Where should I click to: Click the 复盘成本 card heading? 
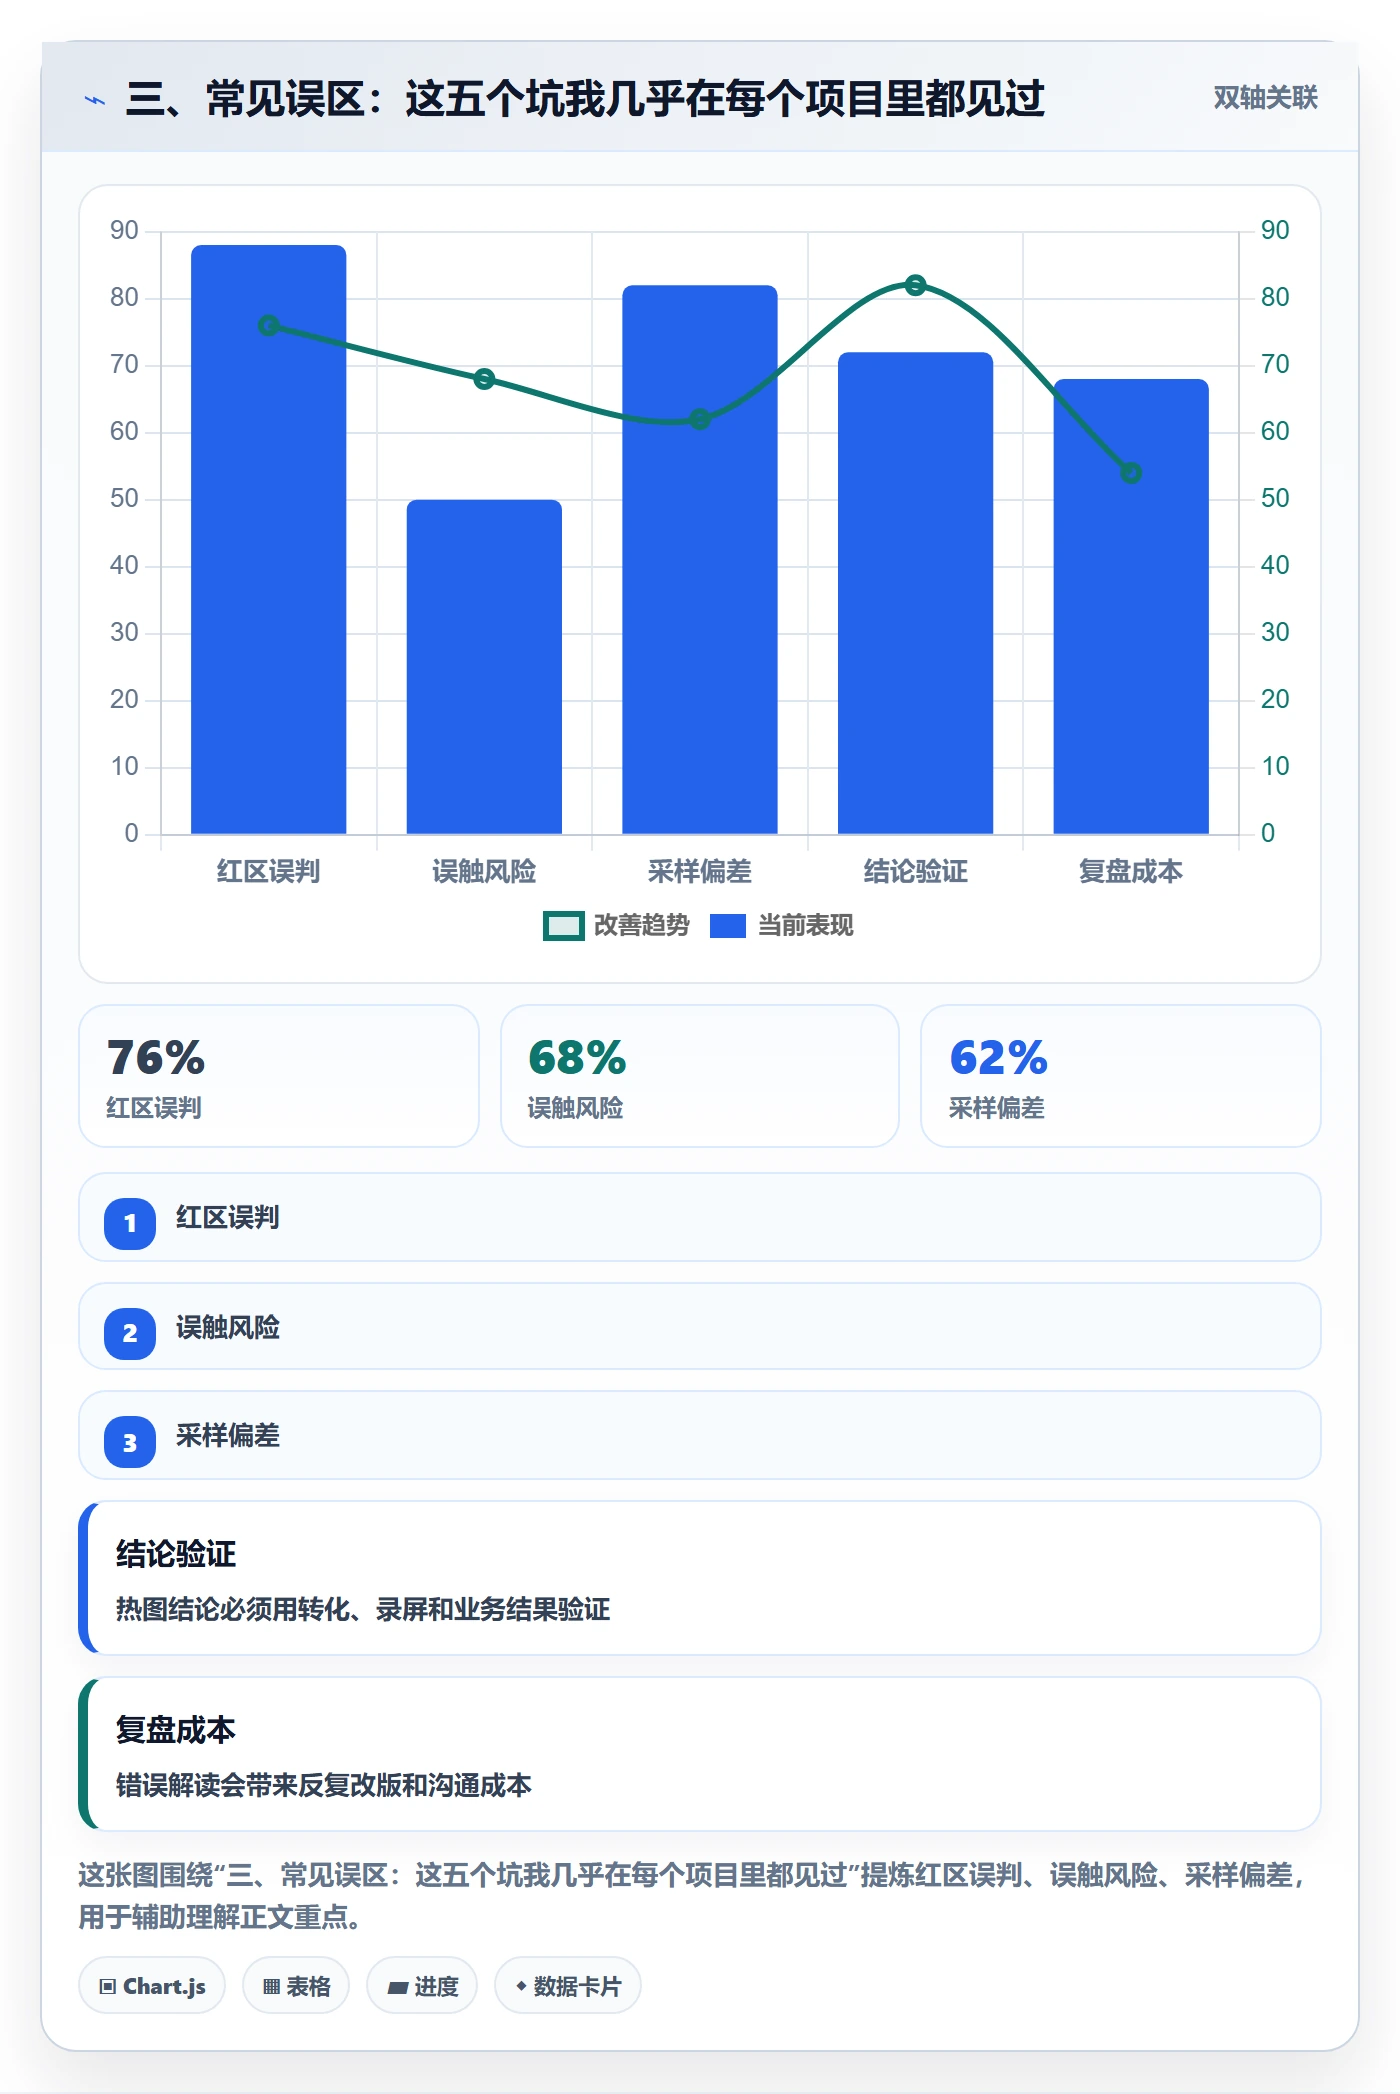pos(176,1730)
